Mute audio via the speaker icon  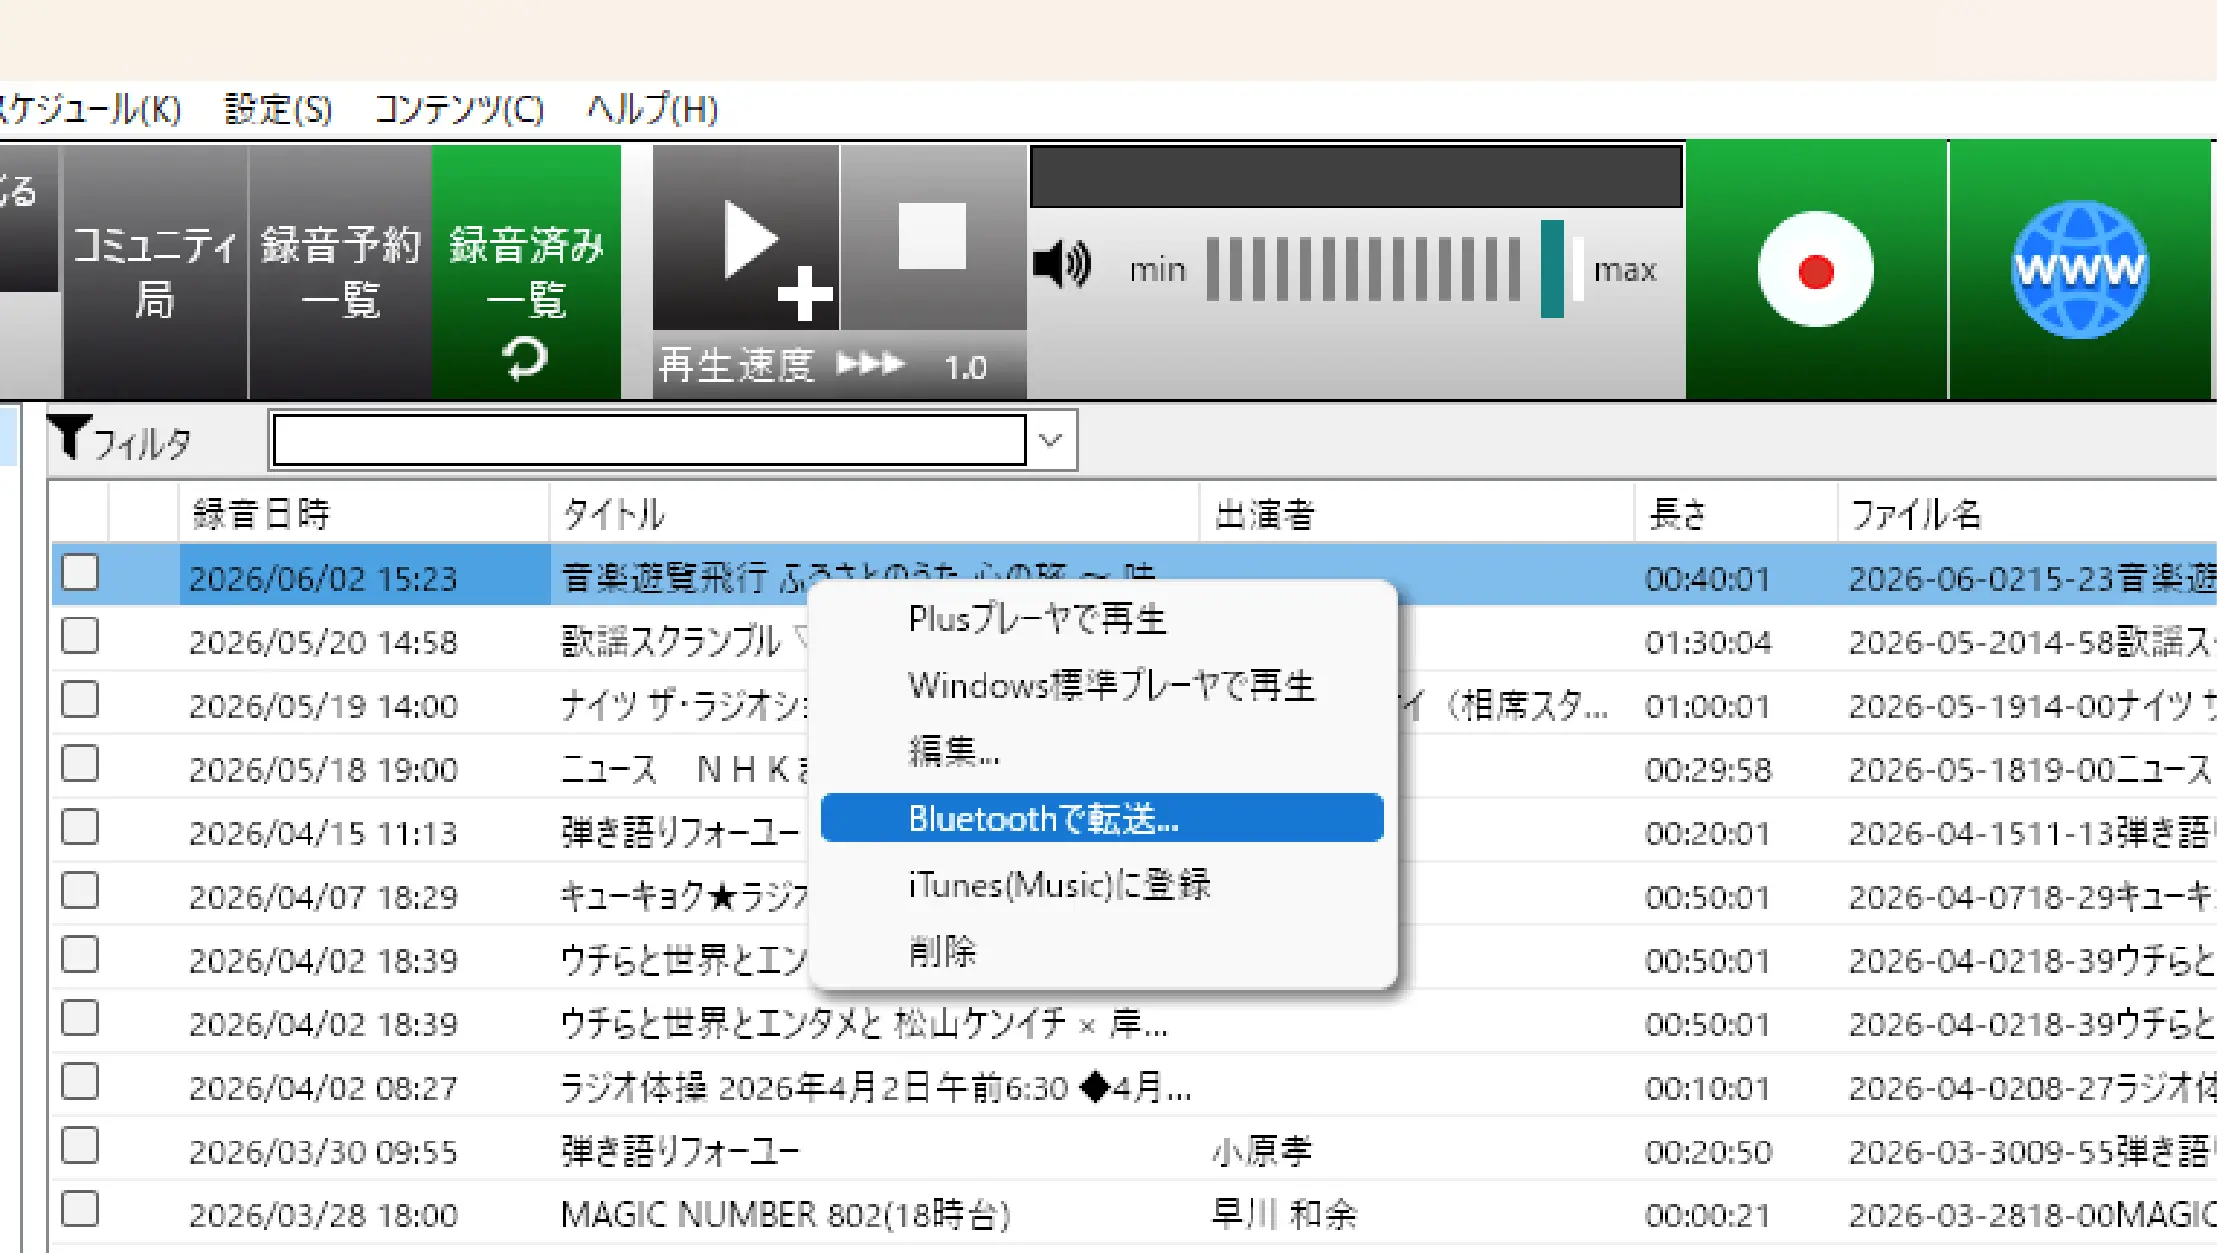(1062, 266)
